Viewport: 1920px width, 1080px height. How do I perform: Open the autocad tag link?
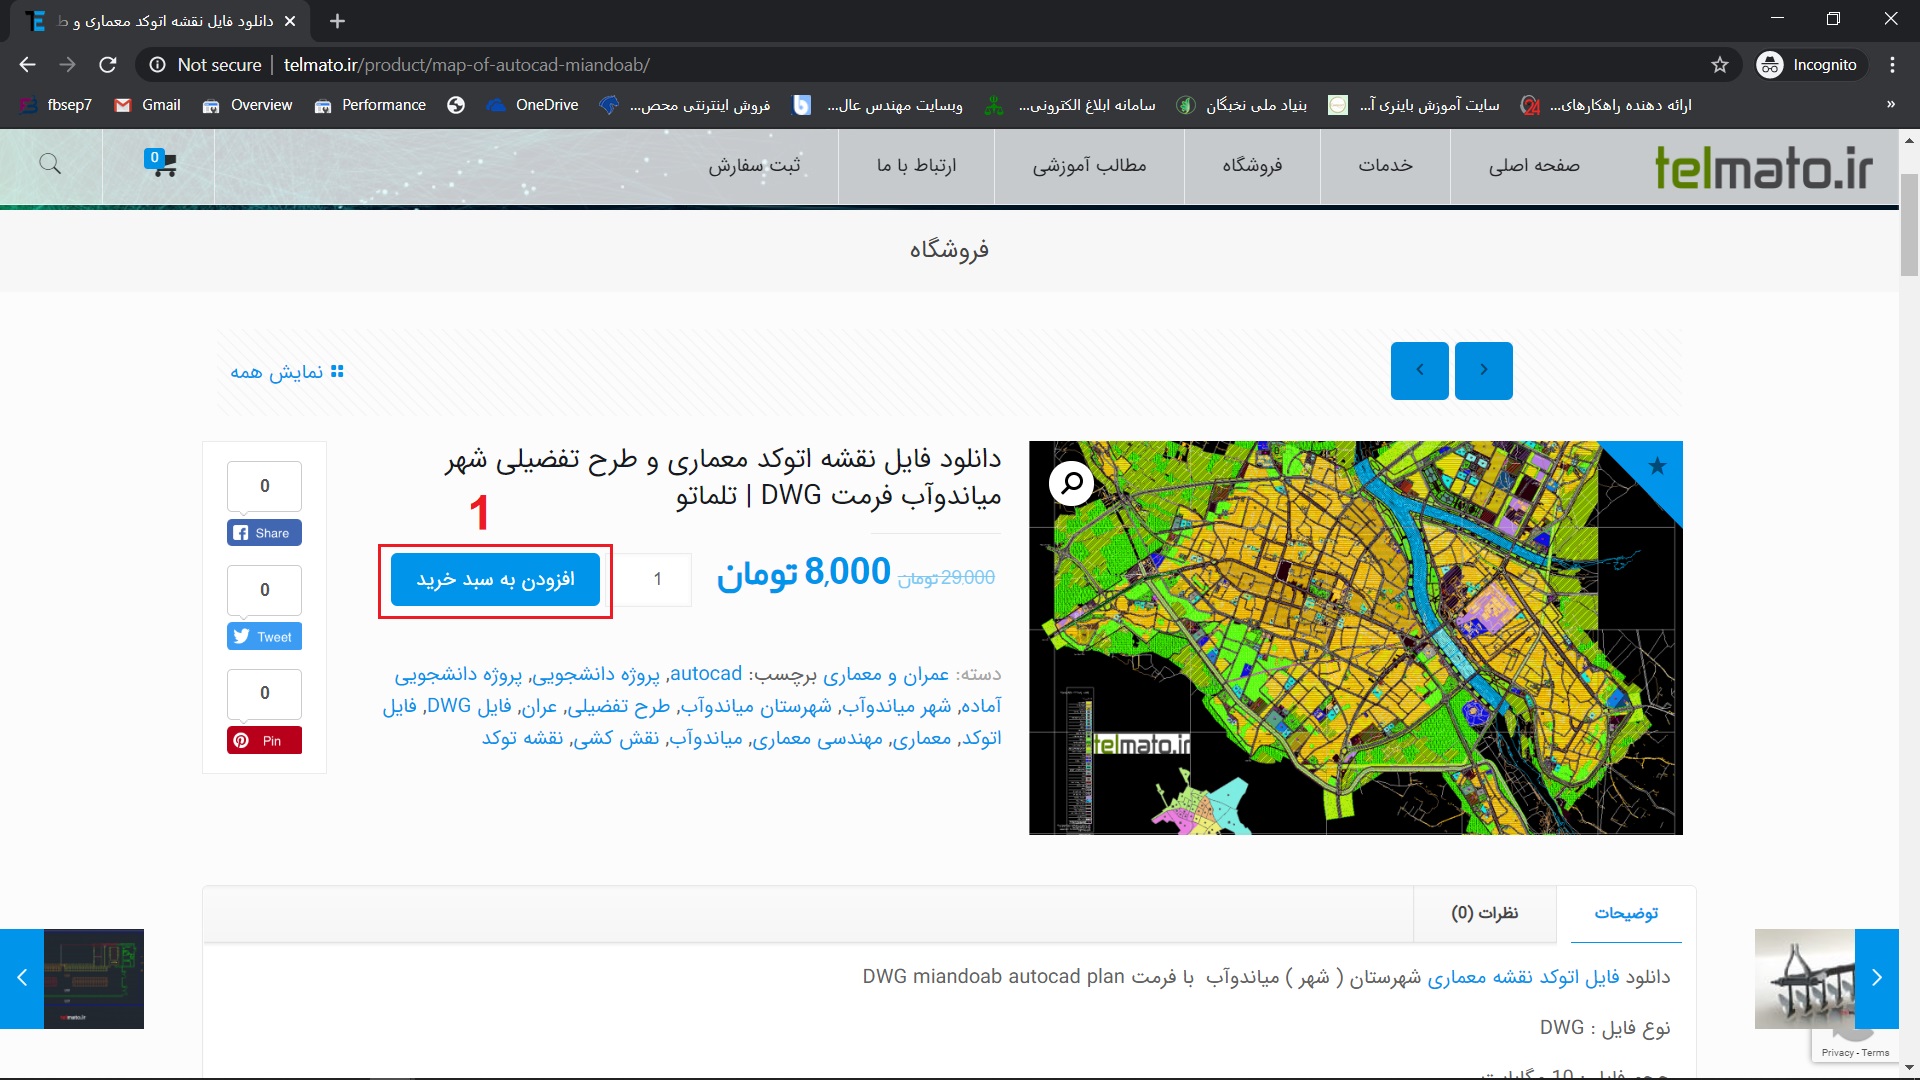(706, 675)
